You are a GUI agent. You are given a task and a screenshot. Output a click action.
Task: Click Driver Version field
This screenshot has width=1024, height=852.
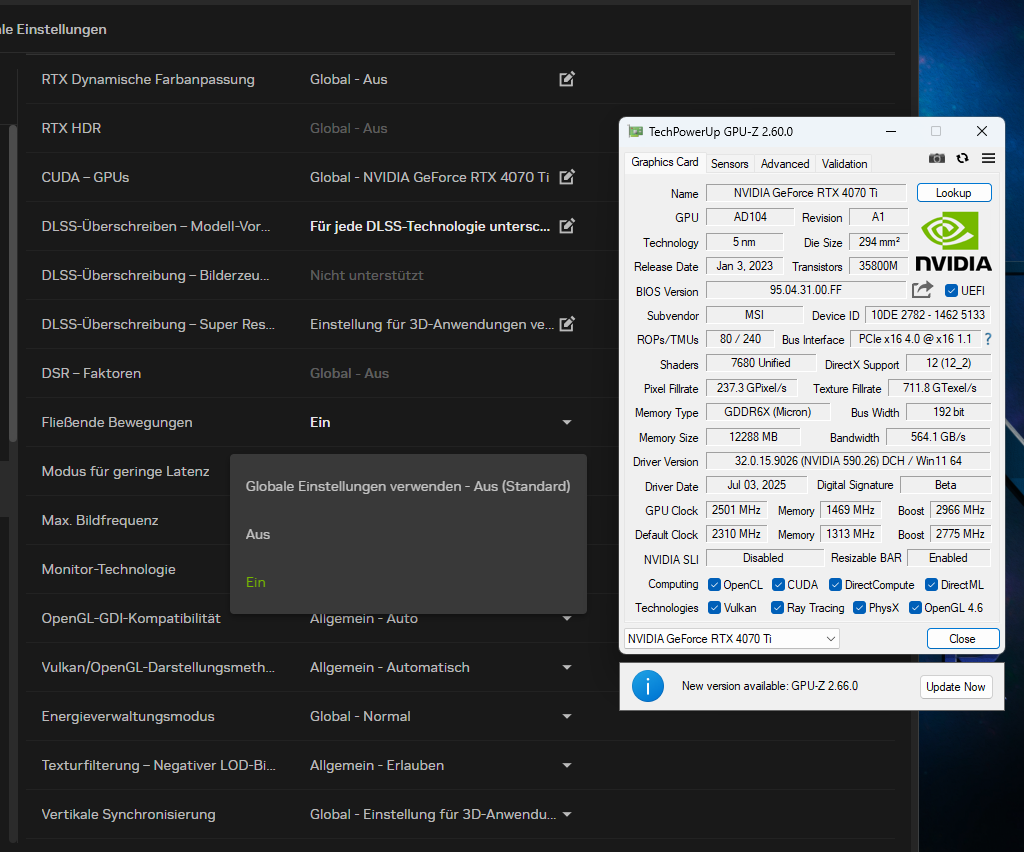(x=848, y=461)
